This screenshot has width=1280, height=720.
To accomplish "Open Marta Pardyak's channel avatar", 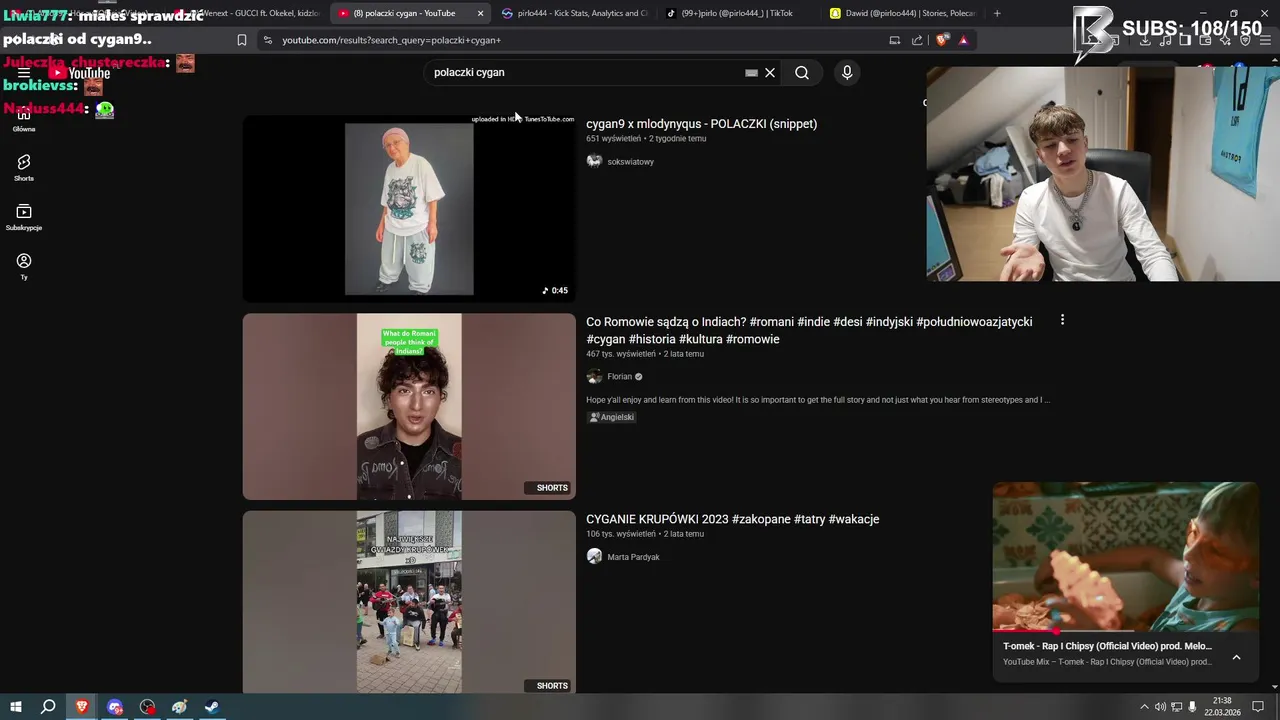I will click(594, 556).
